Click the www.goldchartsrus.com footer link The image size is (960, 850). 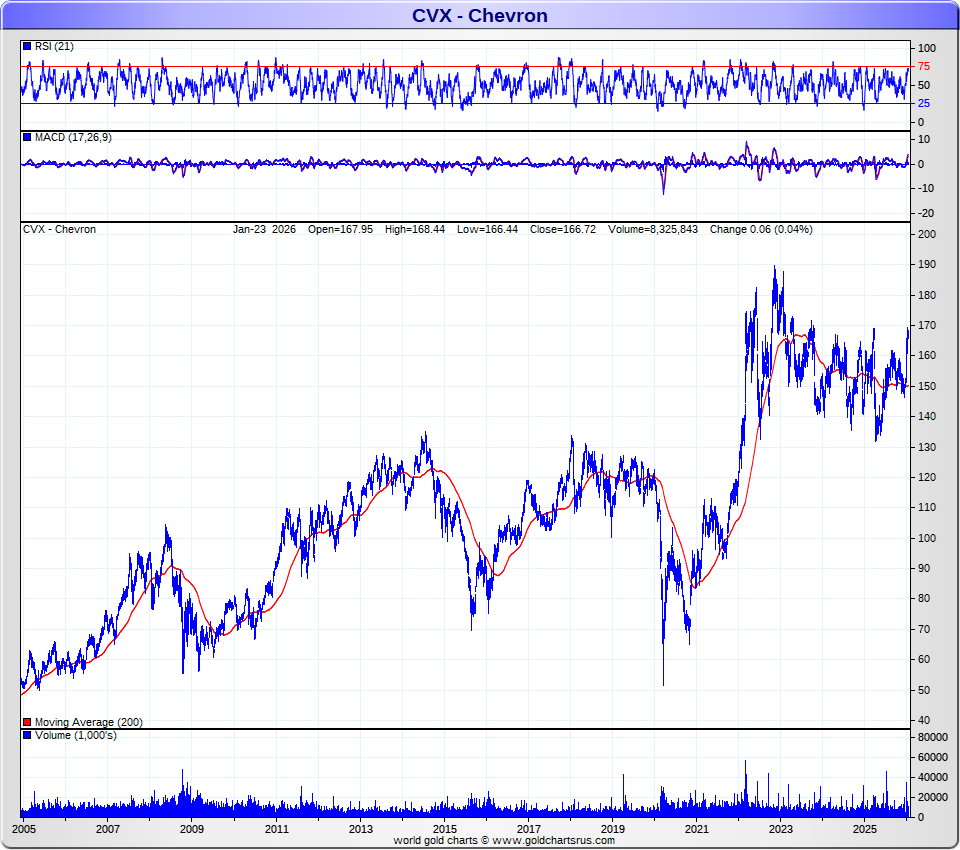(x=554, y=841)
